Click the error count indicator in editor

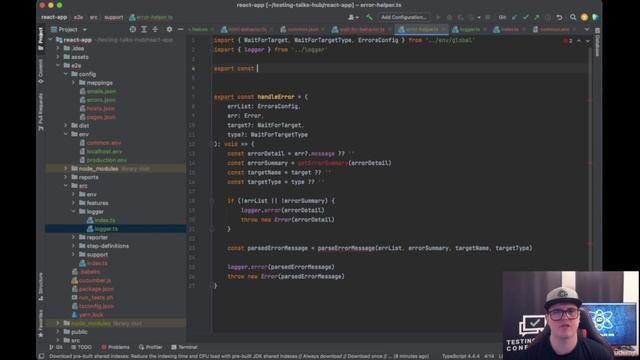click(568, 41)
